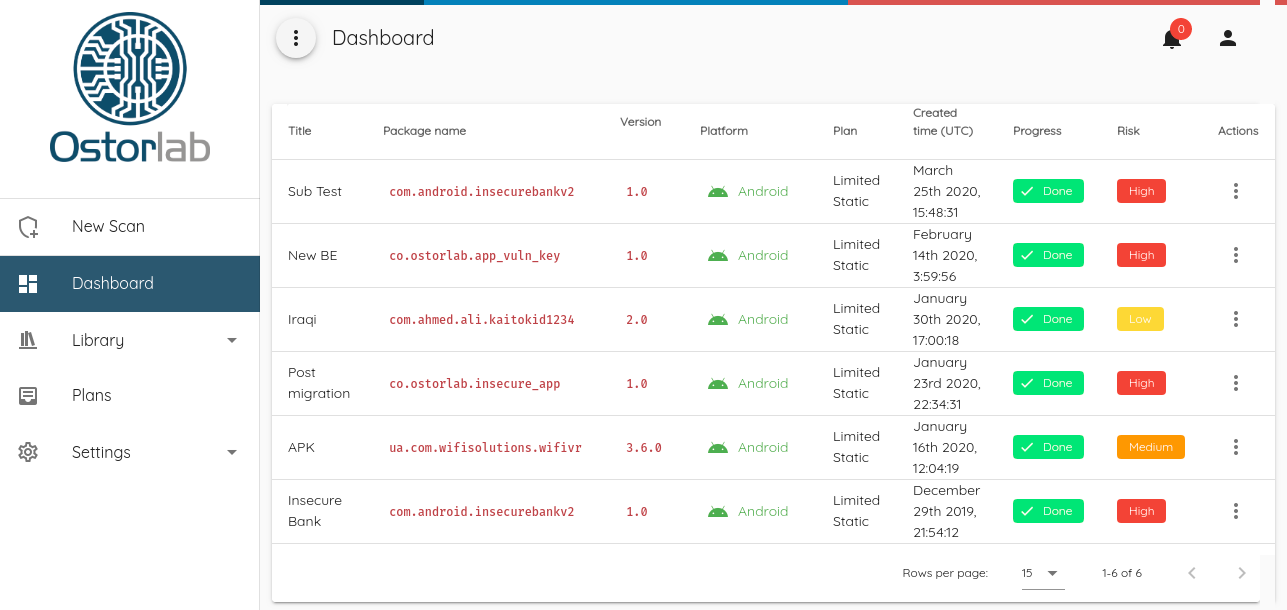Select Dashboard in the sidebar

[x=130, y=284]
